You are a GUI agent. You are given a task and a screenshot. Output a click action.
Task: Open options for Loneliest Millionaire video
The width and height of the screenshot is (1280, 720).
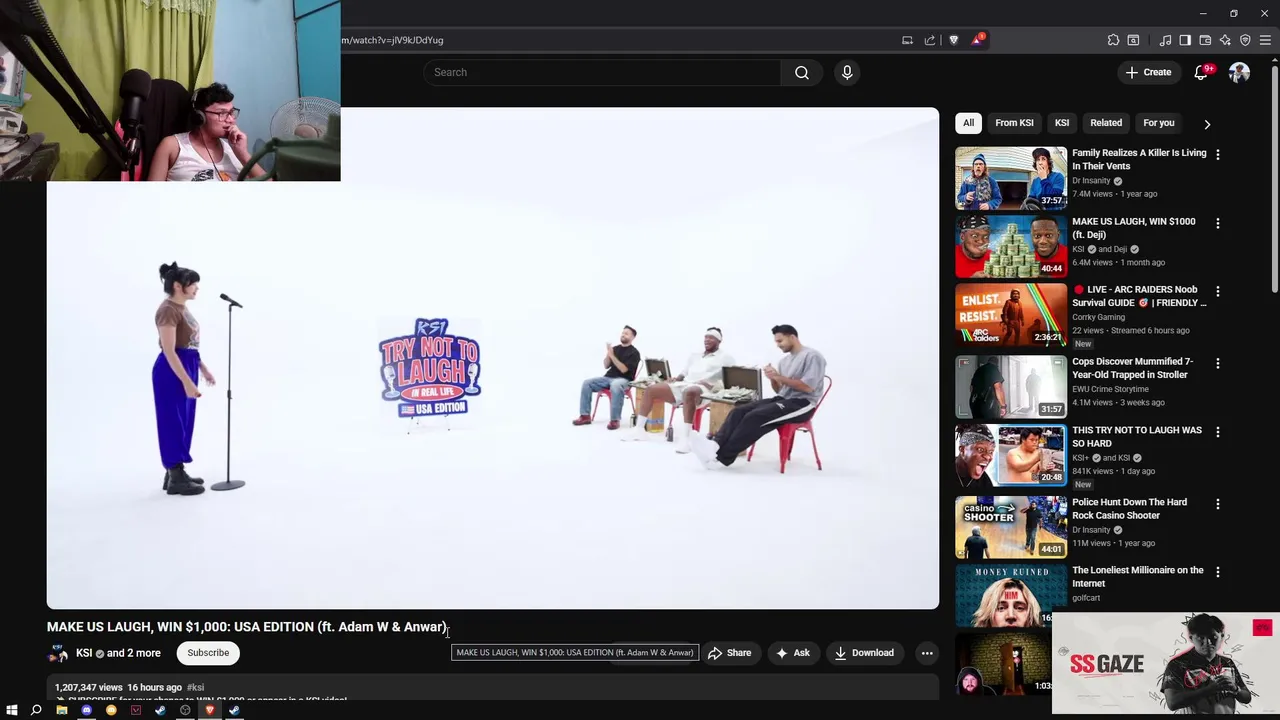tap(1217, 572)
